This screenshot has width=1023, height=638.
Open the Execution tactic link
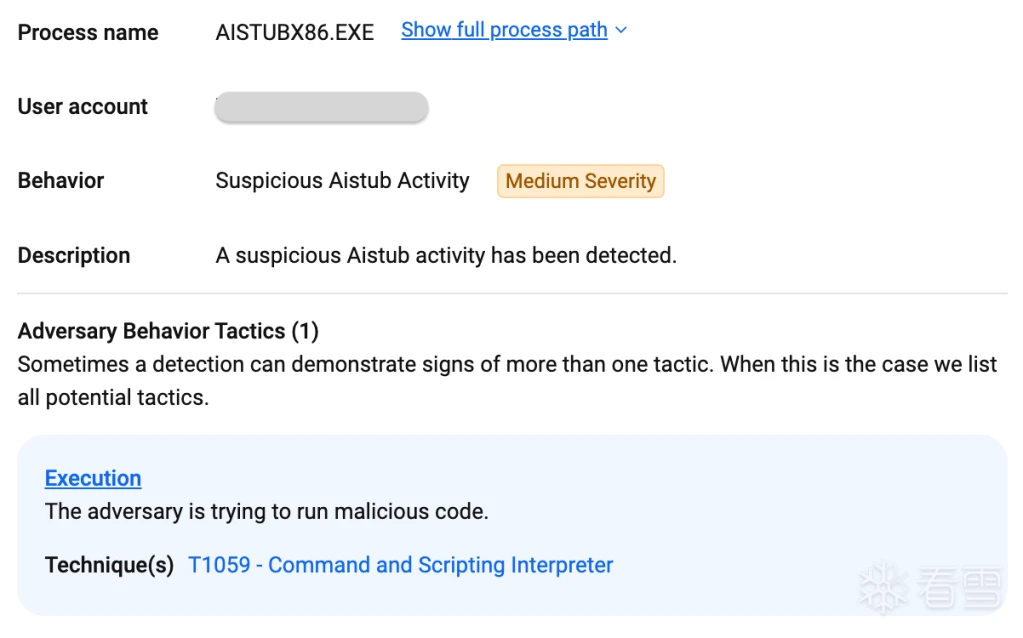(93, 478)
